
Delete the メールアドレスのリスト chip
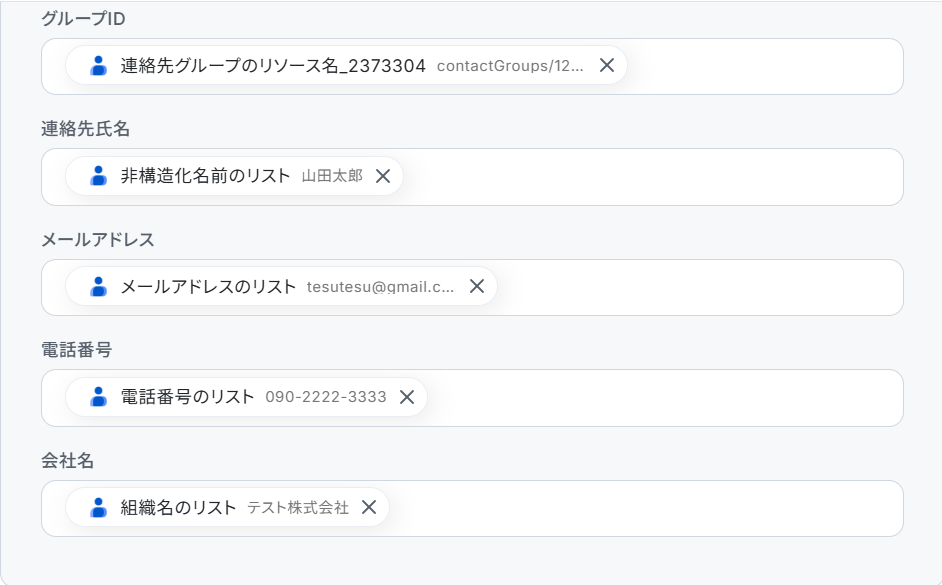477,287
